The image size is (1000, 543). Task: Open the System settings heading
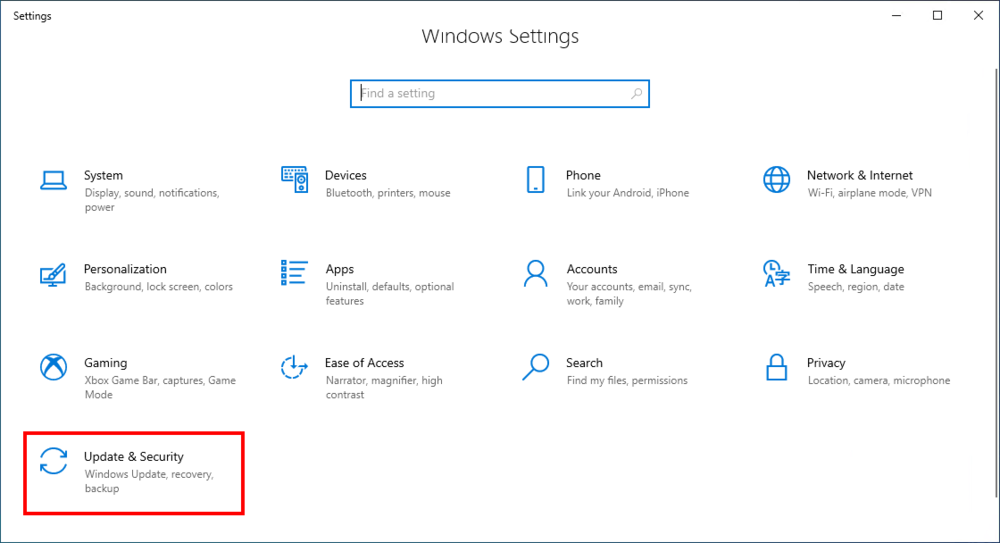point(103,175)
